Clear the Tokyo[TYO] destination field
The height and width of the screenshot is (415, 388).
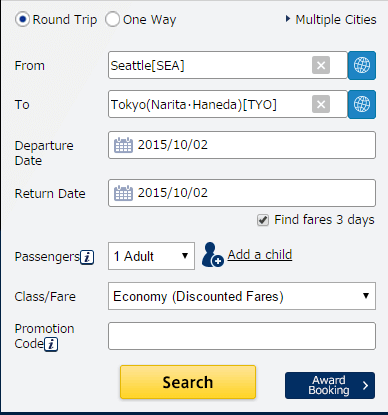point(321,104)
